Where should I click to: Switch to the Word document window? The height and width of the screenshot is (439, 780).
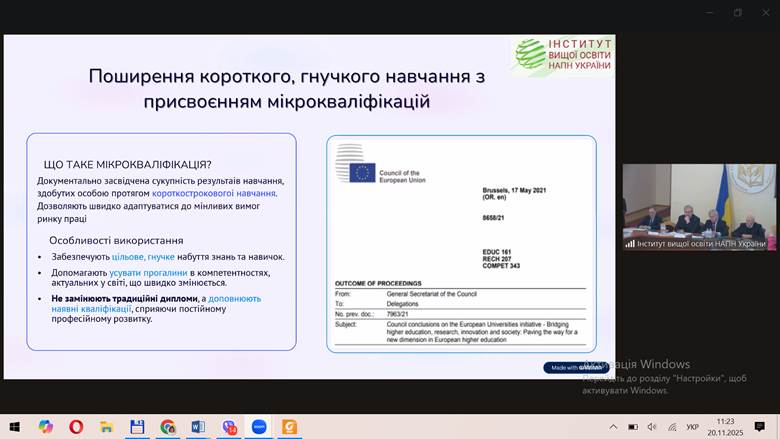pos(198,427)
